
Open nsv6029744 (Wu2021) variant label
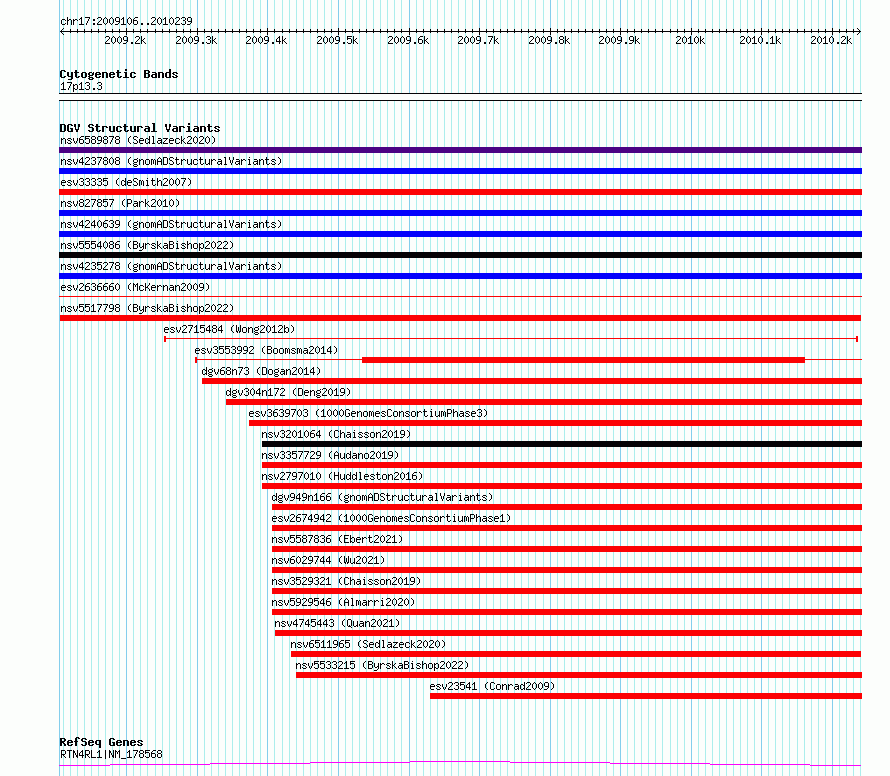[x=328, y=560]
